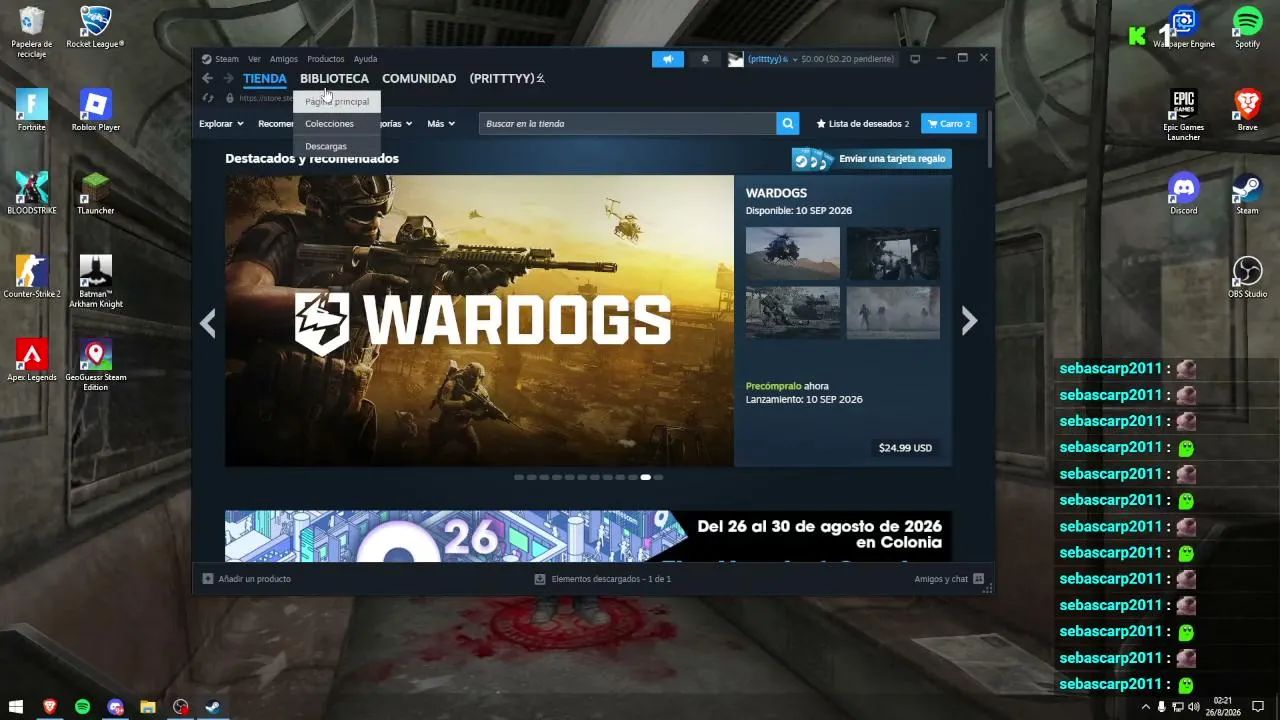Open Brave browser from the taskbar

(x=49, y=706)
